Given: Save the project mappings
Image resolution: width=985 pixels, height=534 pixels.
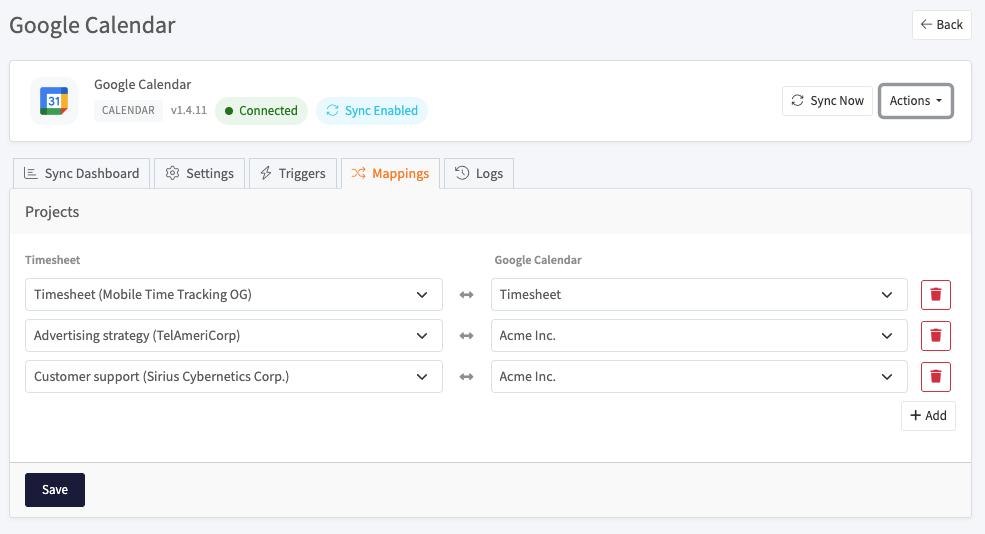Looking at the screenshot, I should [x=55, y=490].
